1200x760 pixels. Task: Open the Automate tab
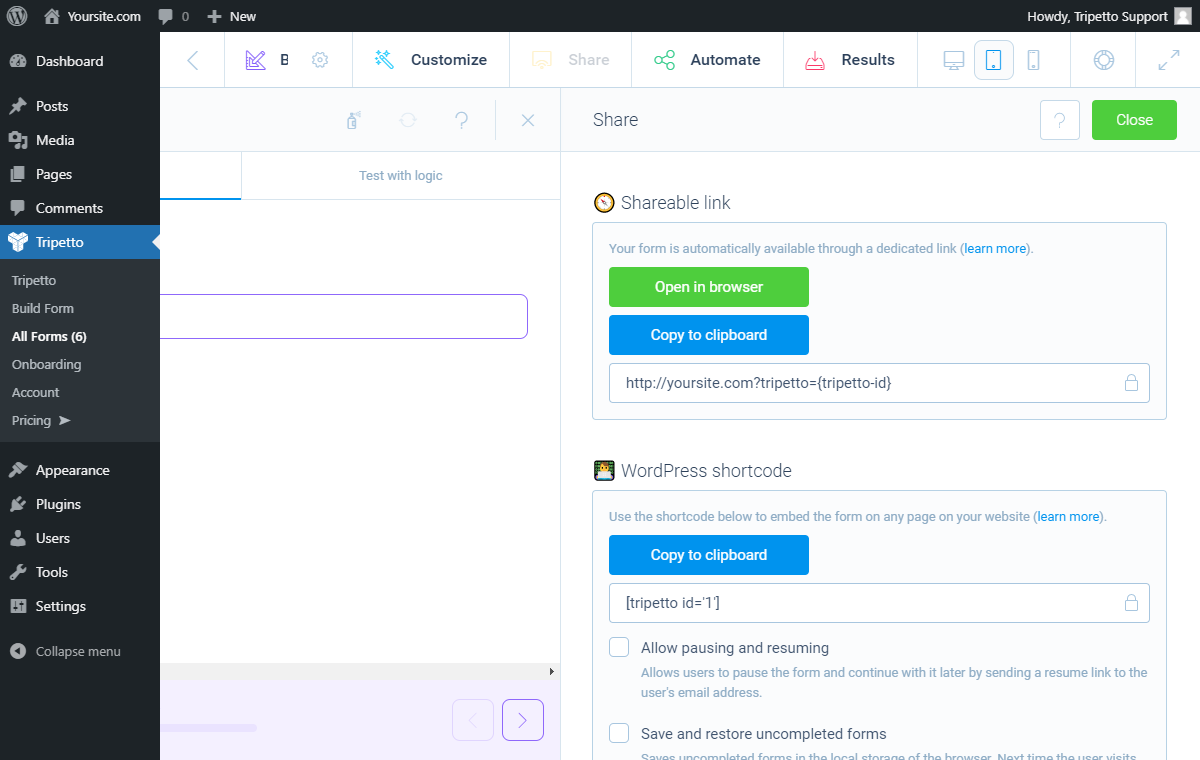coord(707,60)
